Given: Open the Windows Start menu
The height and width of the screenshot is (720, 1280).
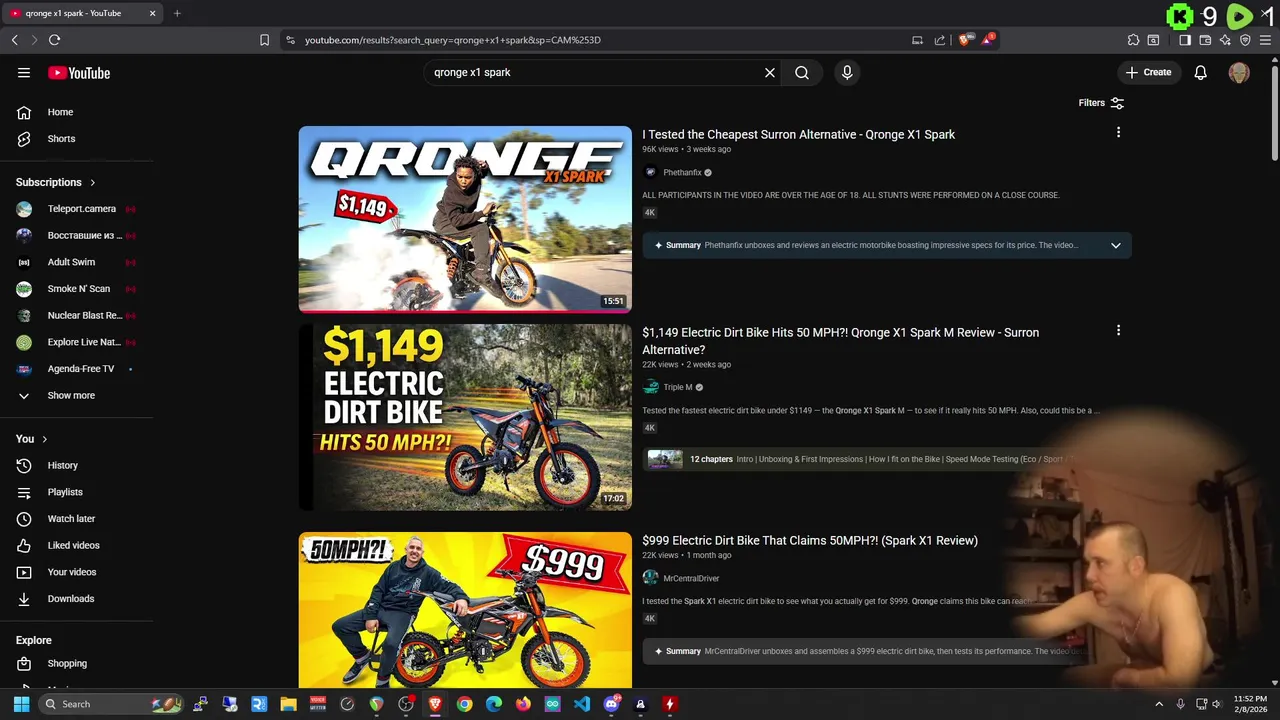Looking at the screenshot, I should click(x=21, y=704).
